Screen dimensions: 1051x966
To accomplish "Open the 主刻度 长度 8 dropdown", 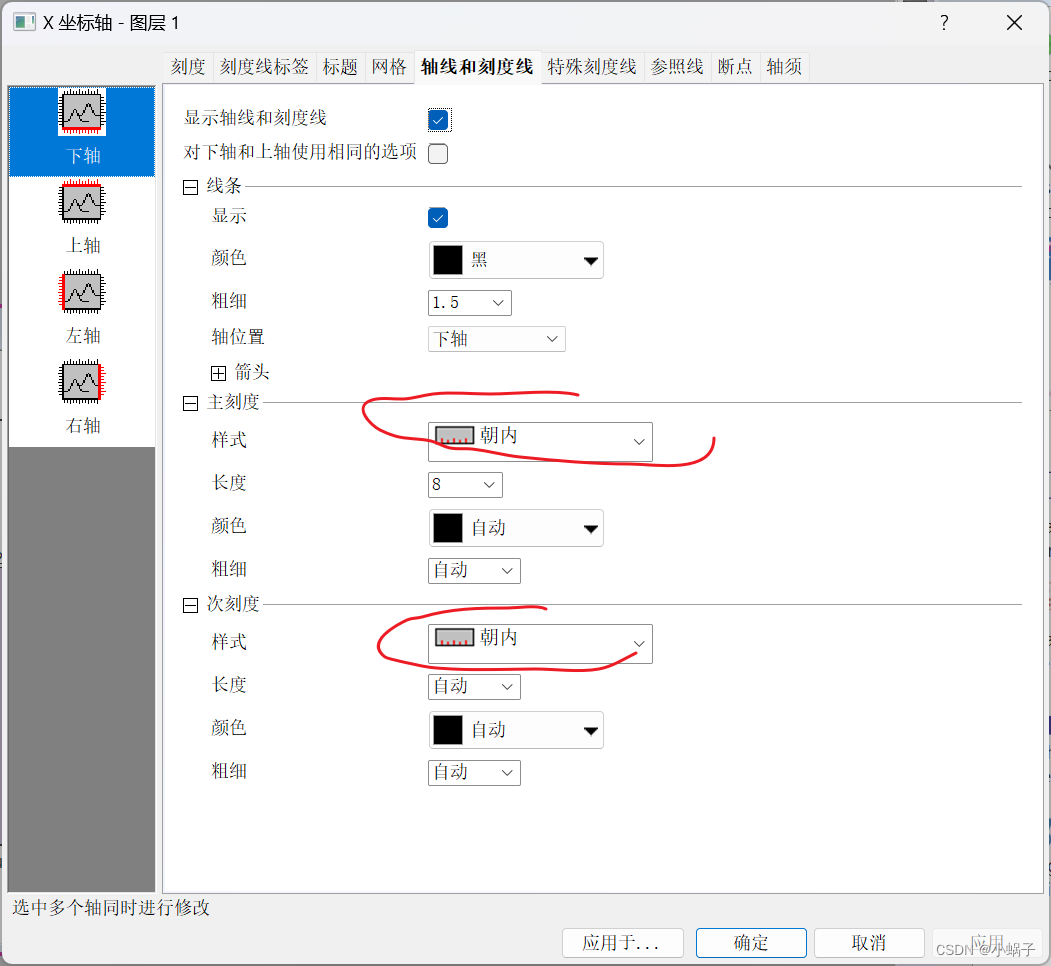I will tap(465, 485).
